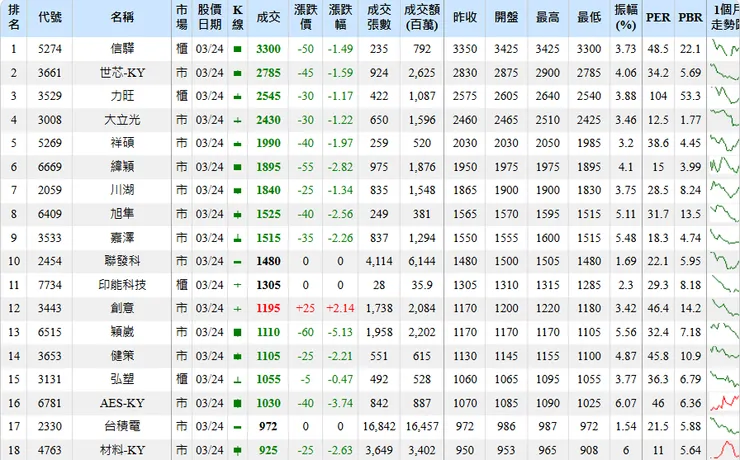Sort table by 漲跌價 column header
740x460 pixels.
click(305, 17)
